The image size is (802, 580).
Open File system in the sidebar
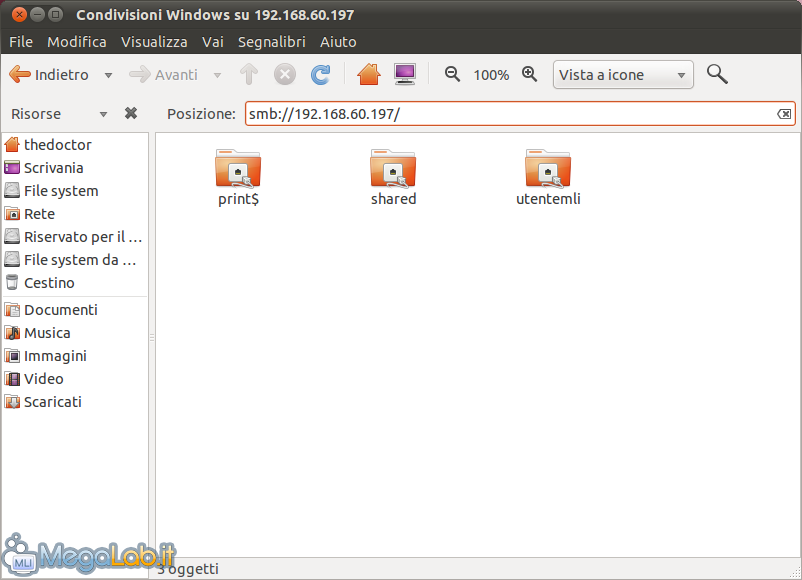coord(75,191)
